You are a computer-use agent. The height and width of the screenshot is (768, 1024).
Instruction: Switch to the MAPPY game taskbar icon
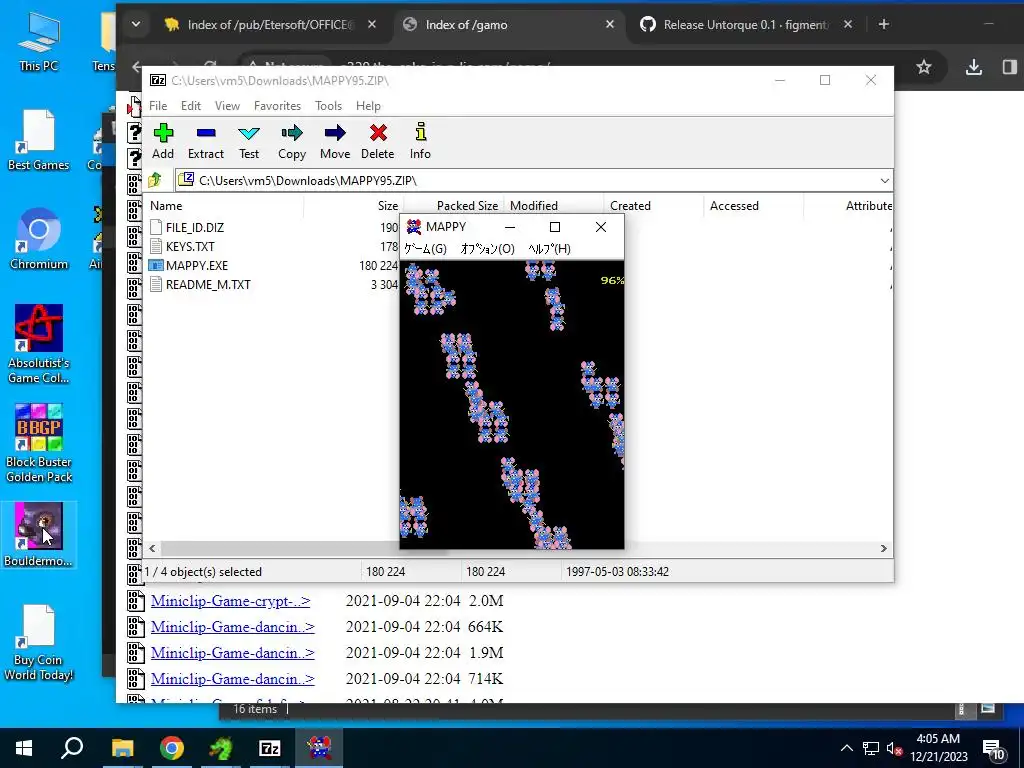tap(319, 748)
